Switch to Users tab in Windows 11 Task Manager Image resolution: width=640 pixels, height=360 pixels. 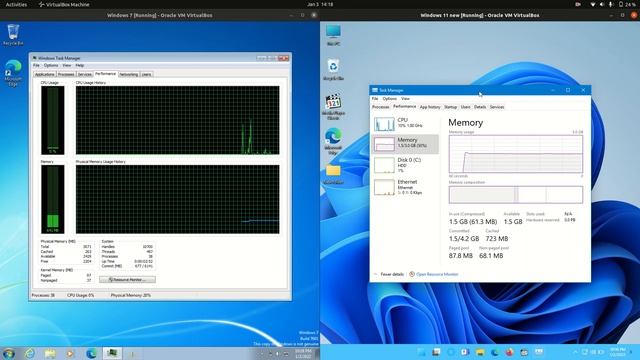tap(466, 107)
